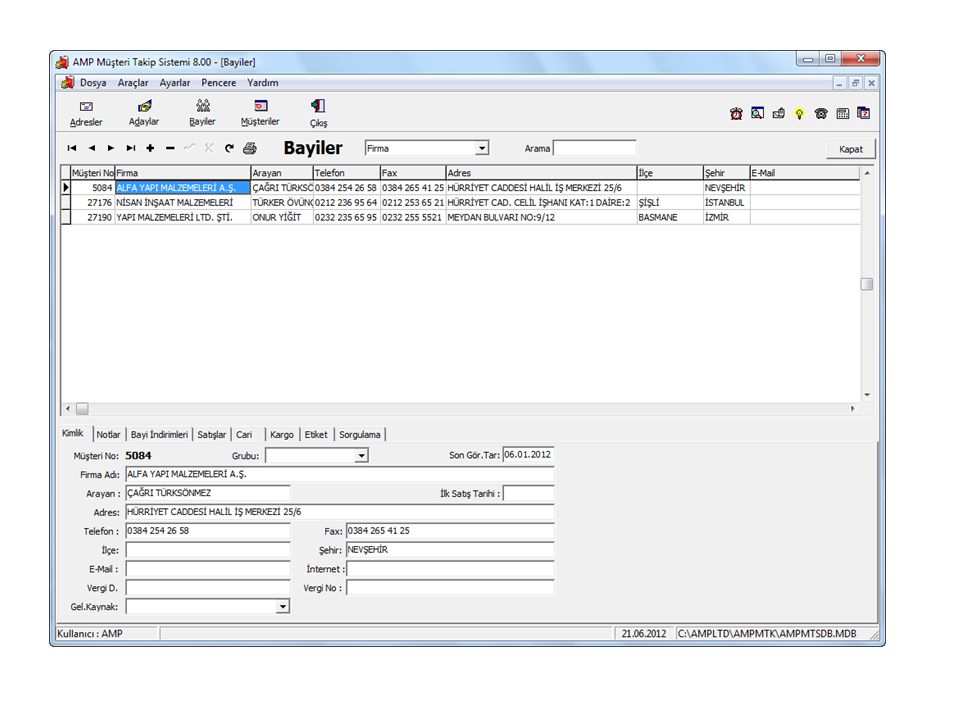
Task: Select the Kimlik tab
Action: (73, 433)
